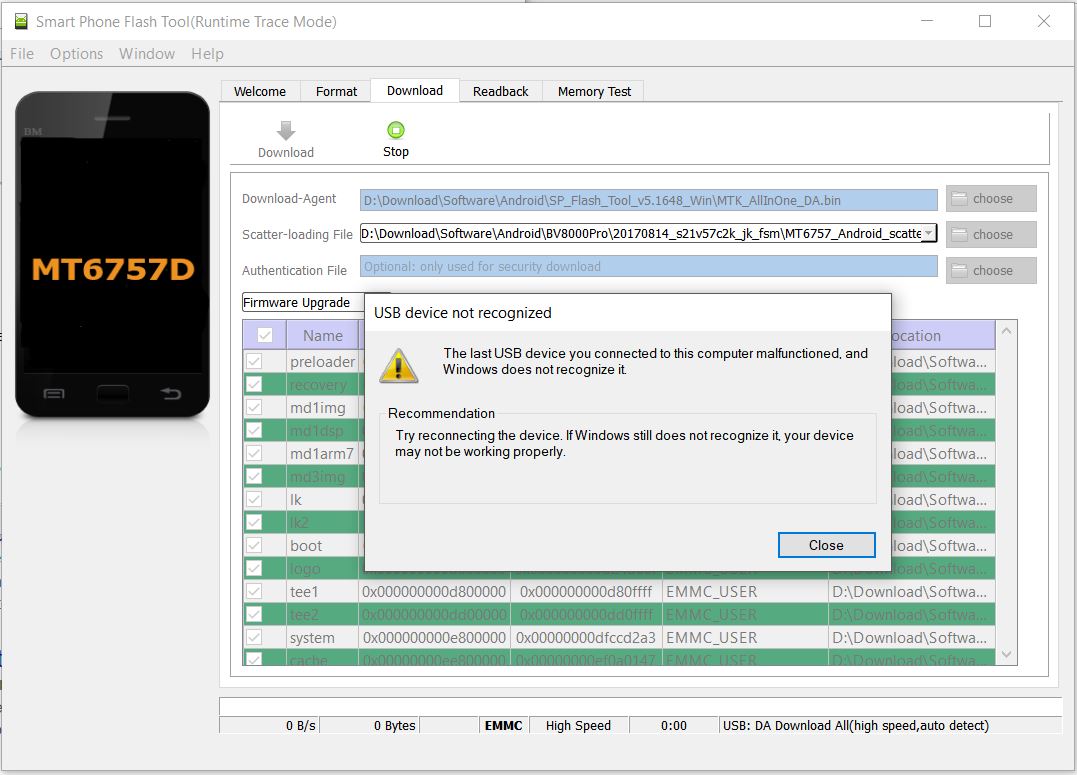Click the warning icon in the dialog
The width and height of the screenshot is (1077, 775).
[x=398, y=366]
